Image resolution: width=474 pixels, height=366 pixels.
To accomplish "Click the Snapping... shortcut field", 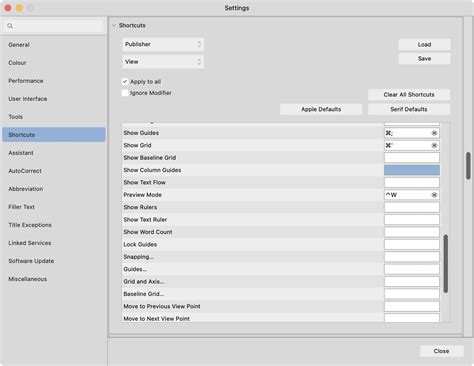I will [x=412, y=257].
